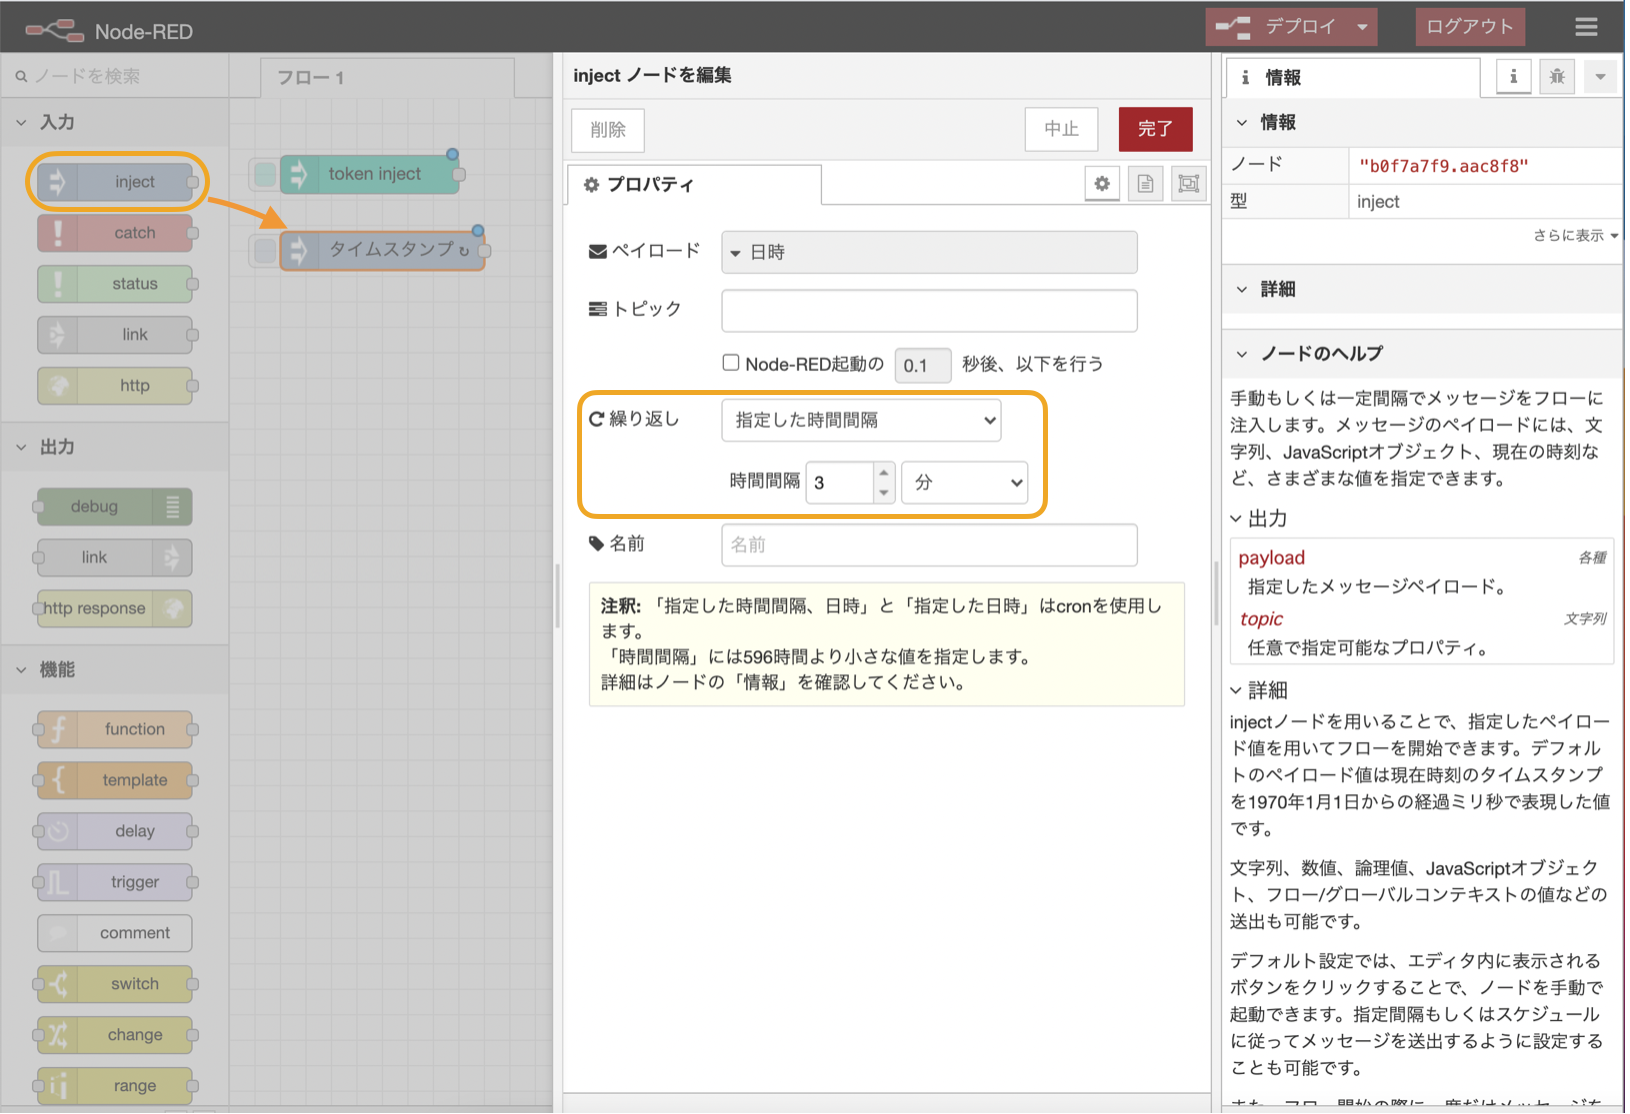Select the プロパティ tab

[695, 185]
